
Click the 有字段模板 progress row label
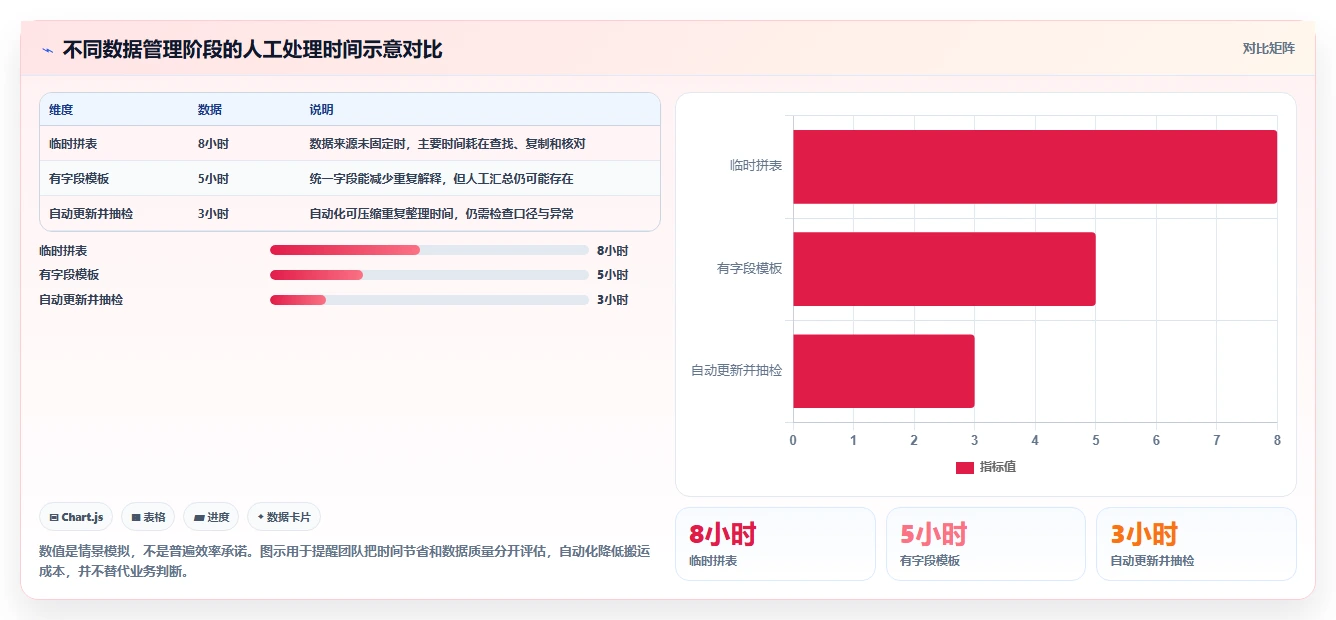pos(69,275)
